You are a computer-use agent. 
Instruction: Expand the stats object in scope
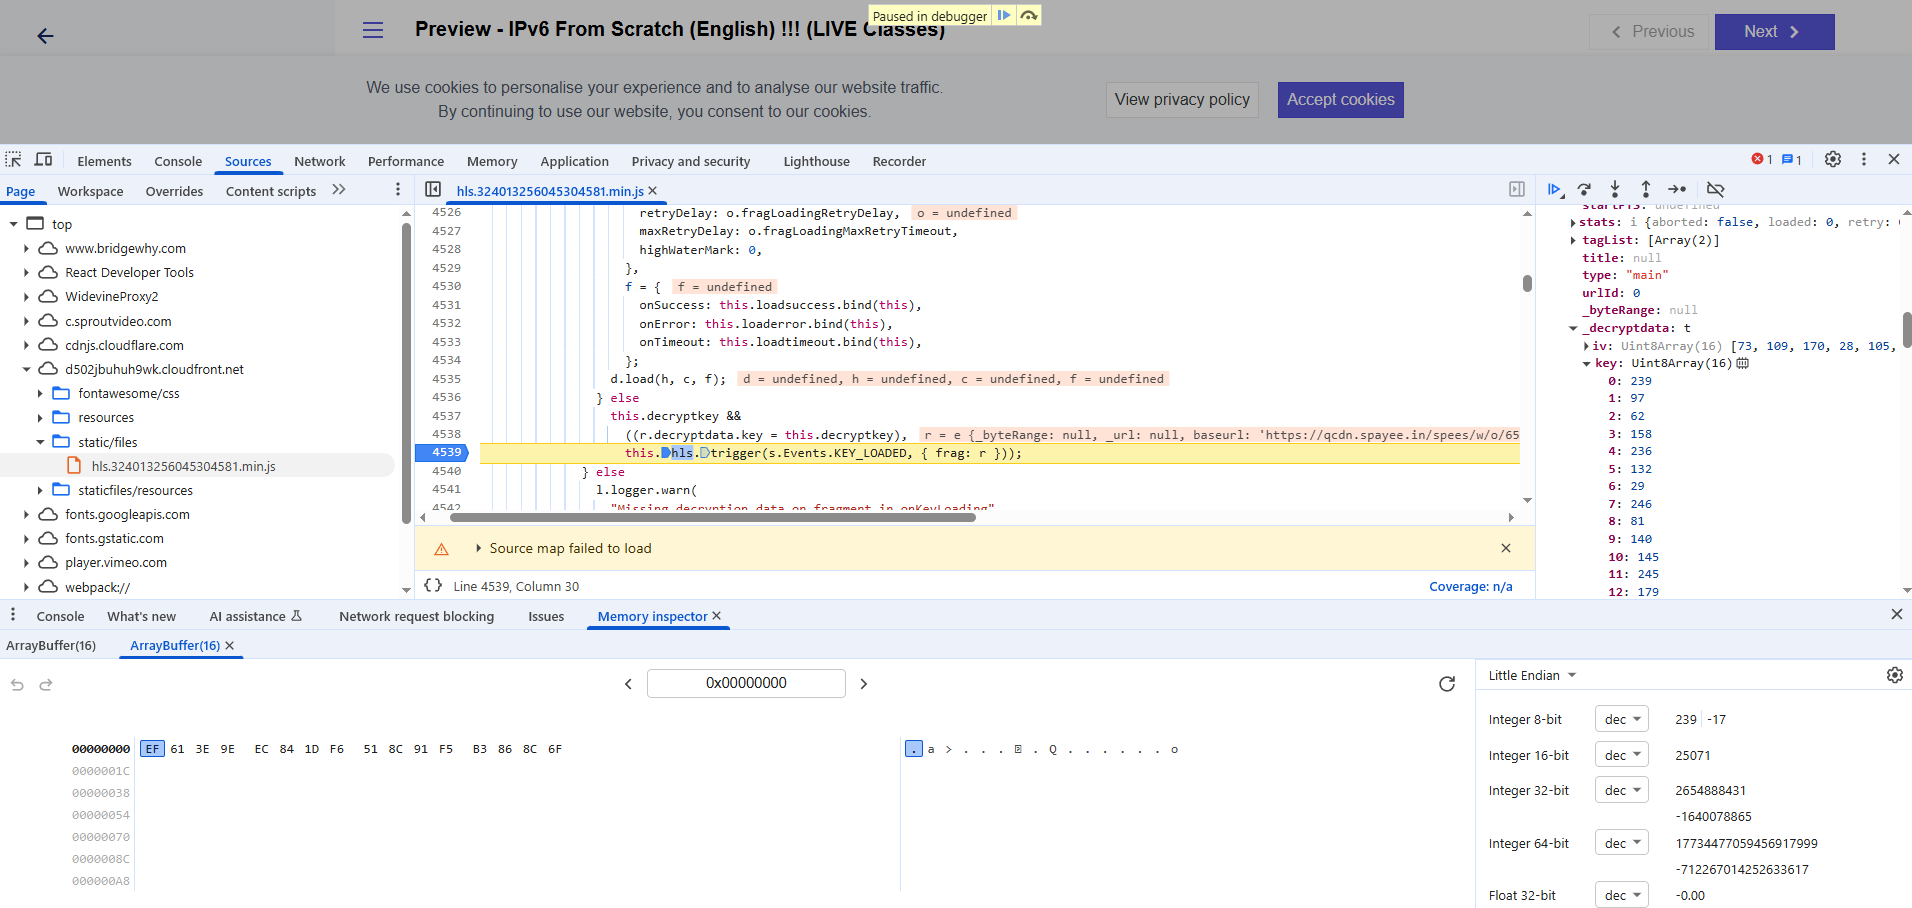1573,223
